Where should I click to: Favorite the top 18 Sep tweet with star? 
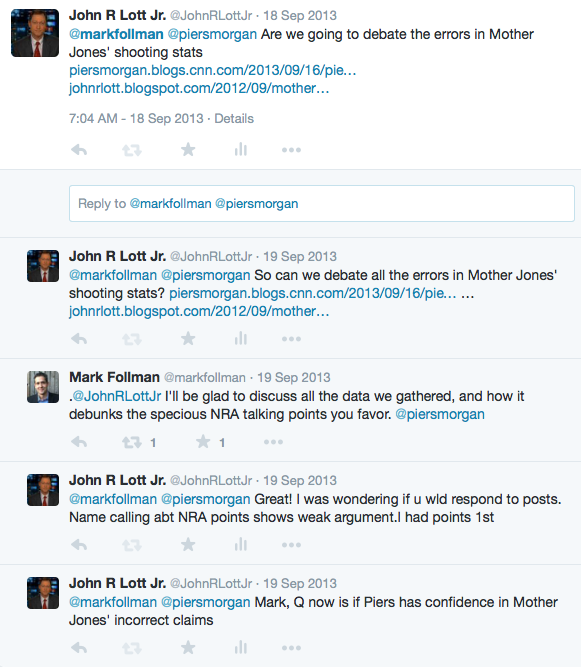(x=188, y=149)
